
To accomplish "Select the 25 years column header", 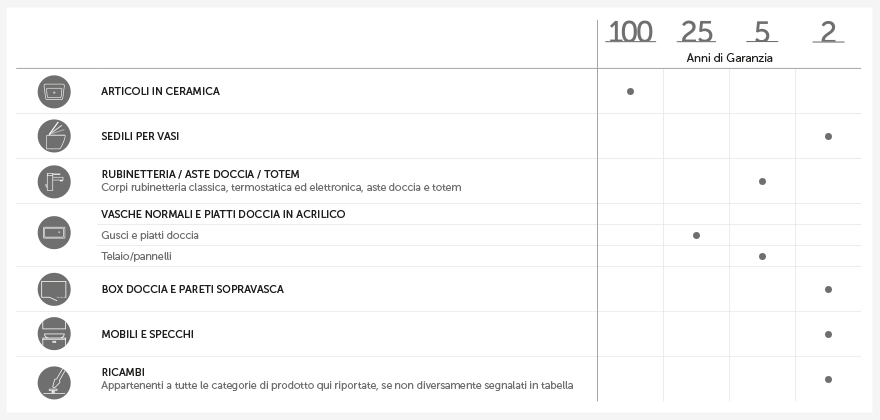I will (x=696, y=32).
